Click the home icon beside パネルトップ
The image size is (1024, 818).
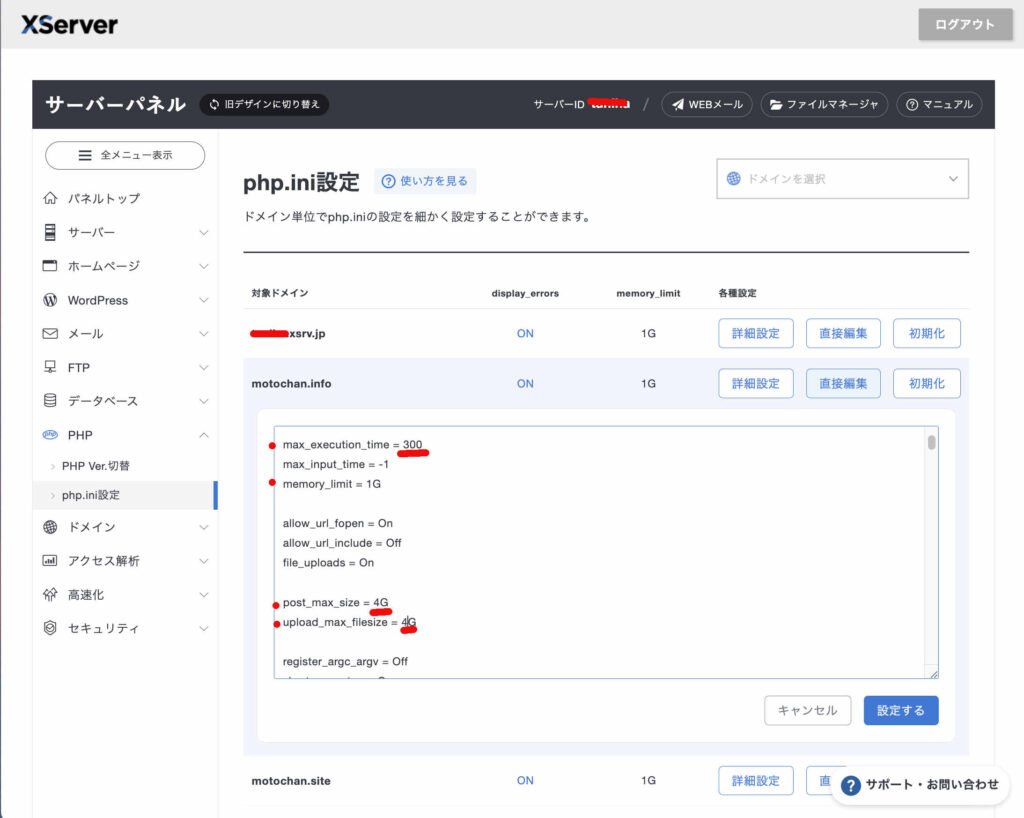tap(50, 198)
